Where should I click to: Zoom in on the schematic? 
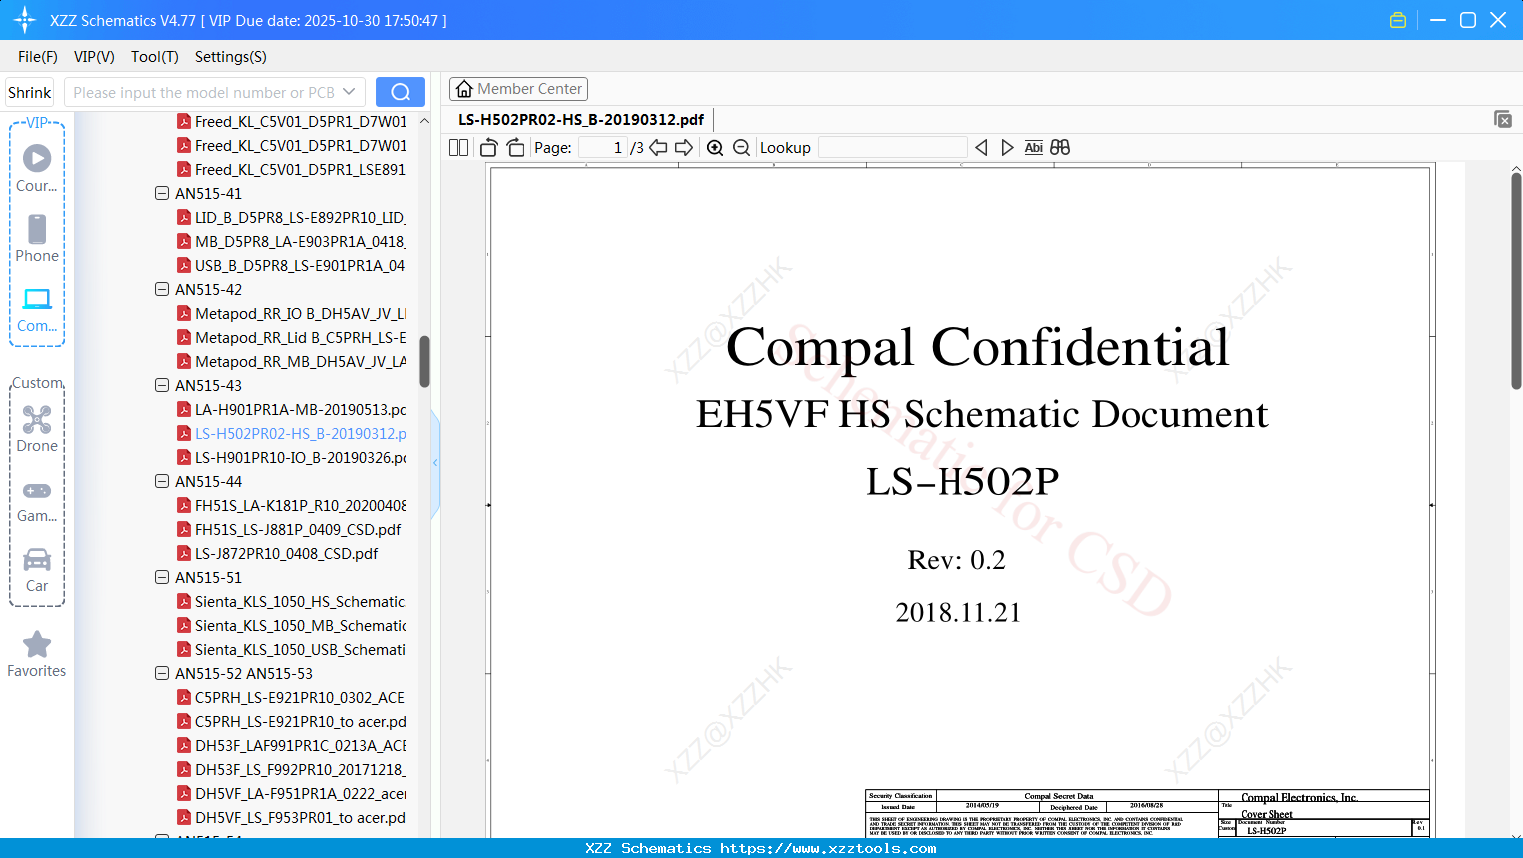pyautogui.click(x=715, y=148)
